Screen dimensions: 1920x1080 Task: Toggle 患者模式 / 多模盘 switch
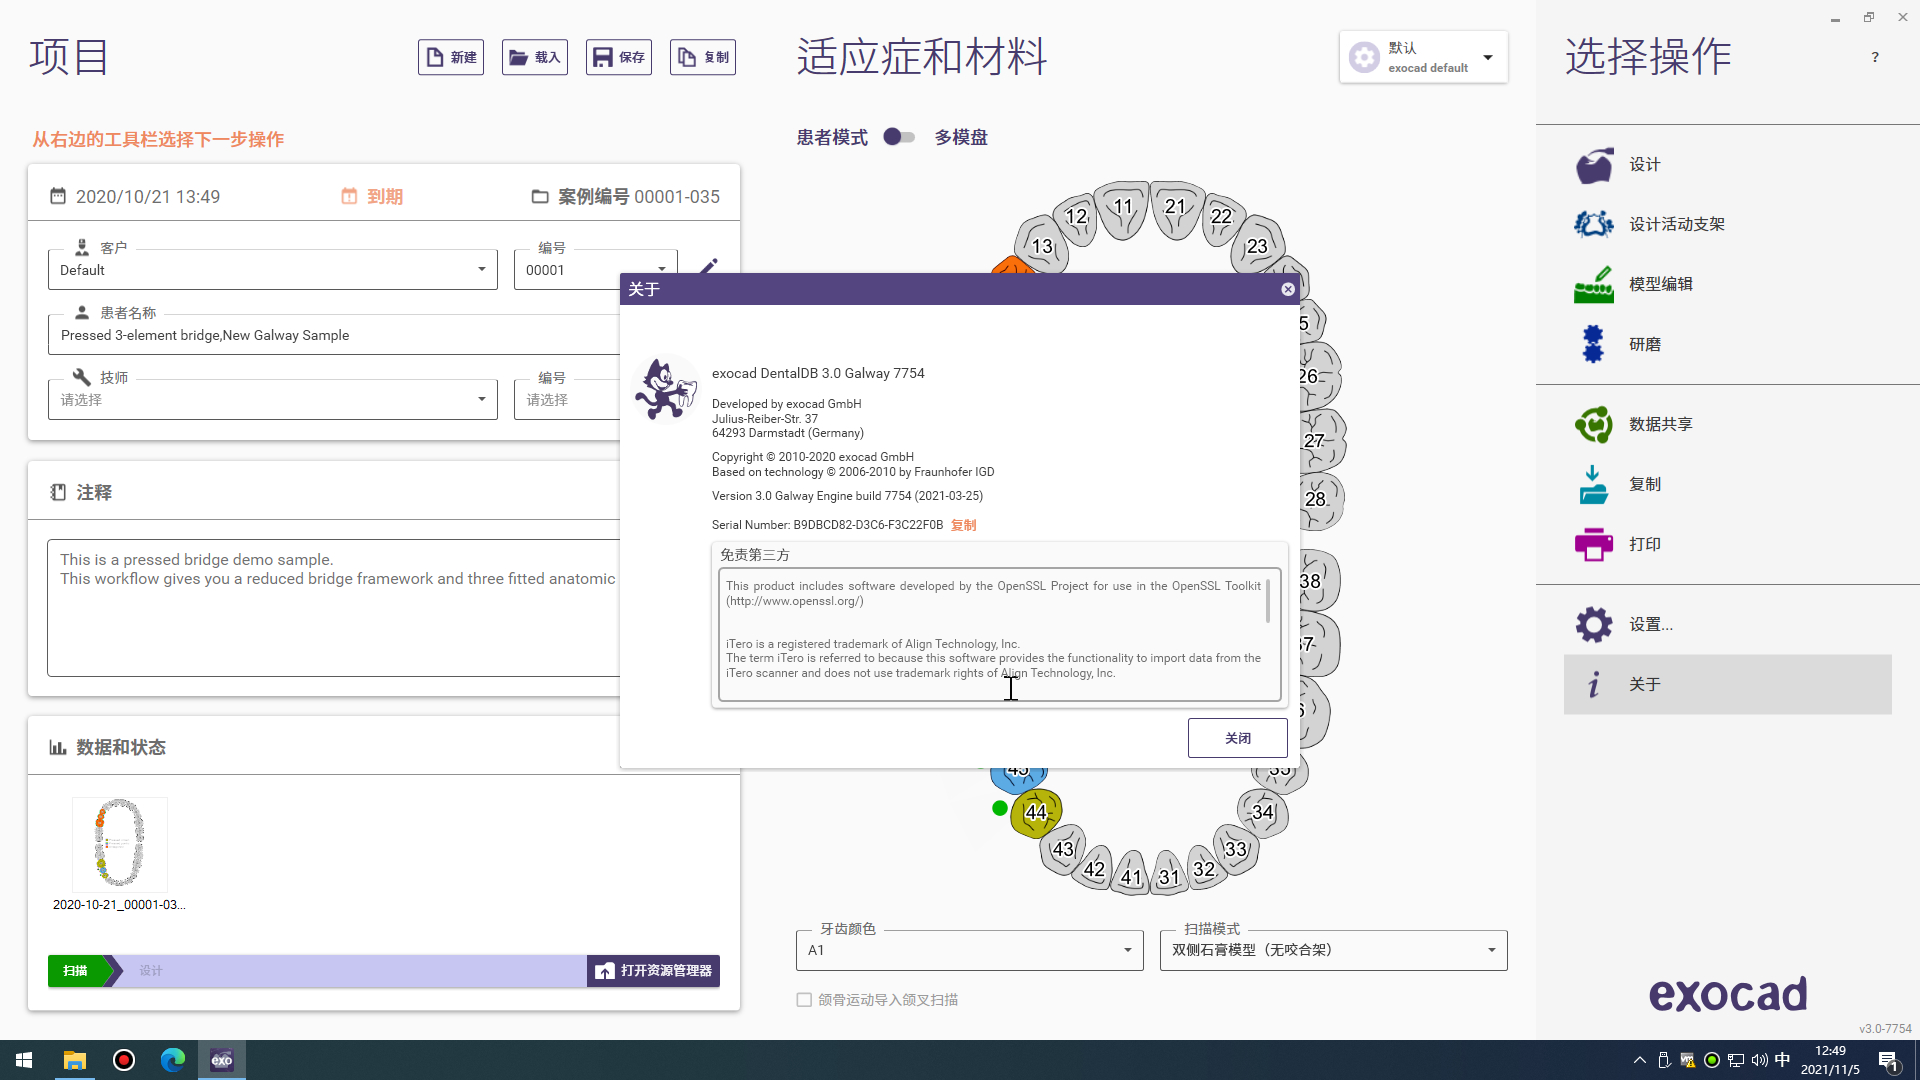pyautogui.click(x=899, y=137)
